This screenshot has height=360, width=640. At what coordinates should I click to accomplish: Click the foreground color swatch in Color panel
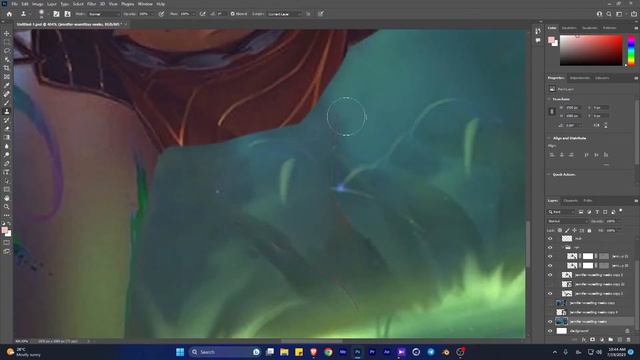[x=551, y=40]
